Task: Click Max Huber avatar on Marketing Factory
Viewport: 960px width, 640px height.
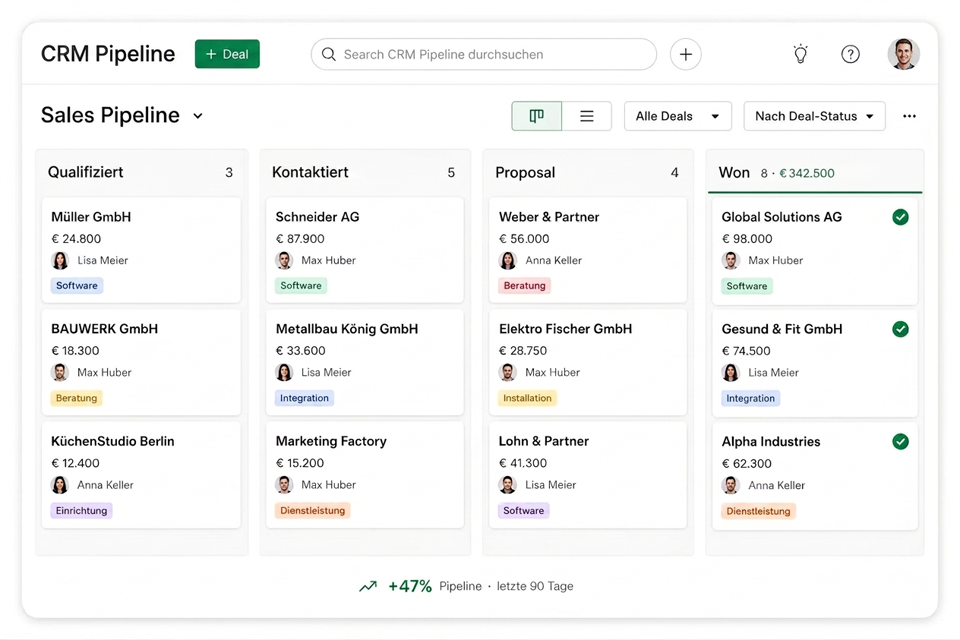Action: point(284,485)
